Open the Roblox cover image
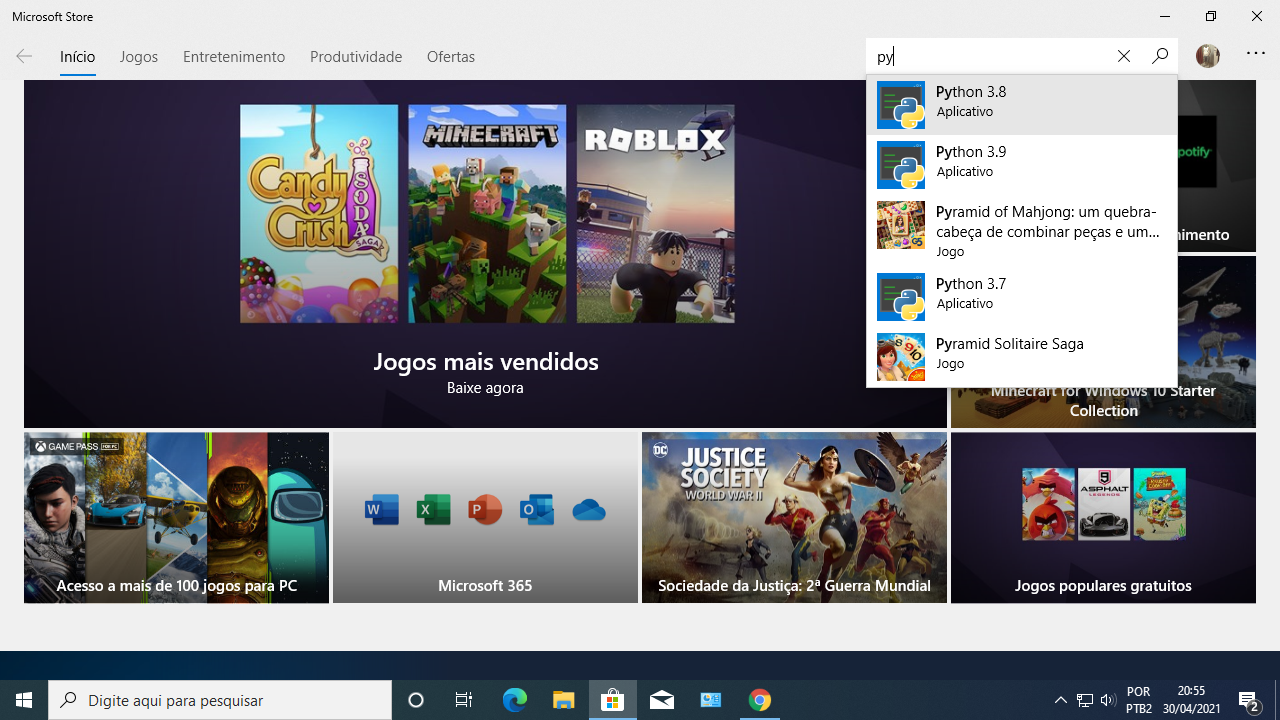The height and width of the screenshot is (720, 1280). click(655, 214)
